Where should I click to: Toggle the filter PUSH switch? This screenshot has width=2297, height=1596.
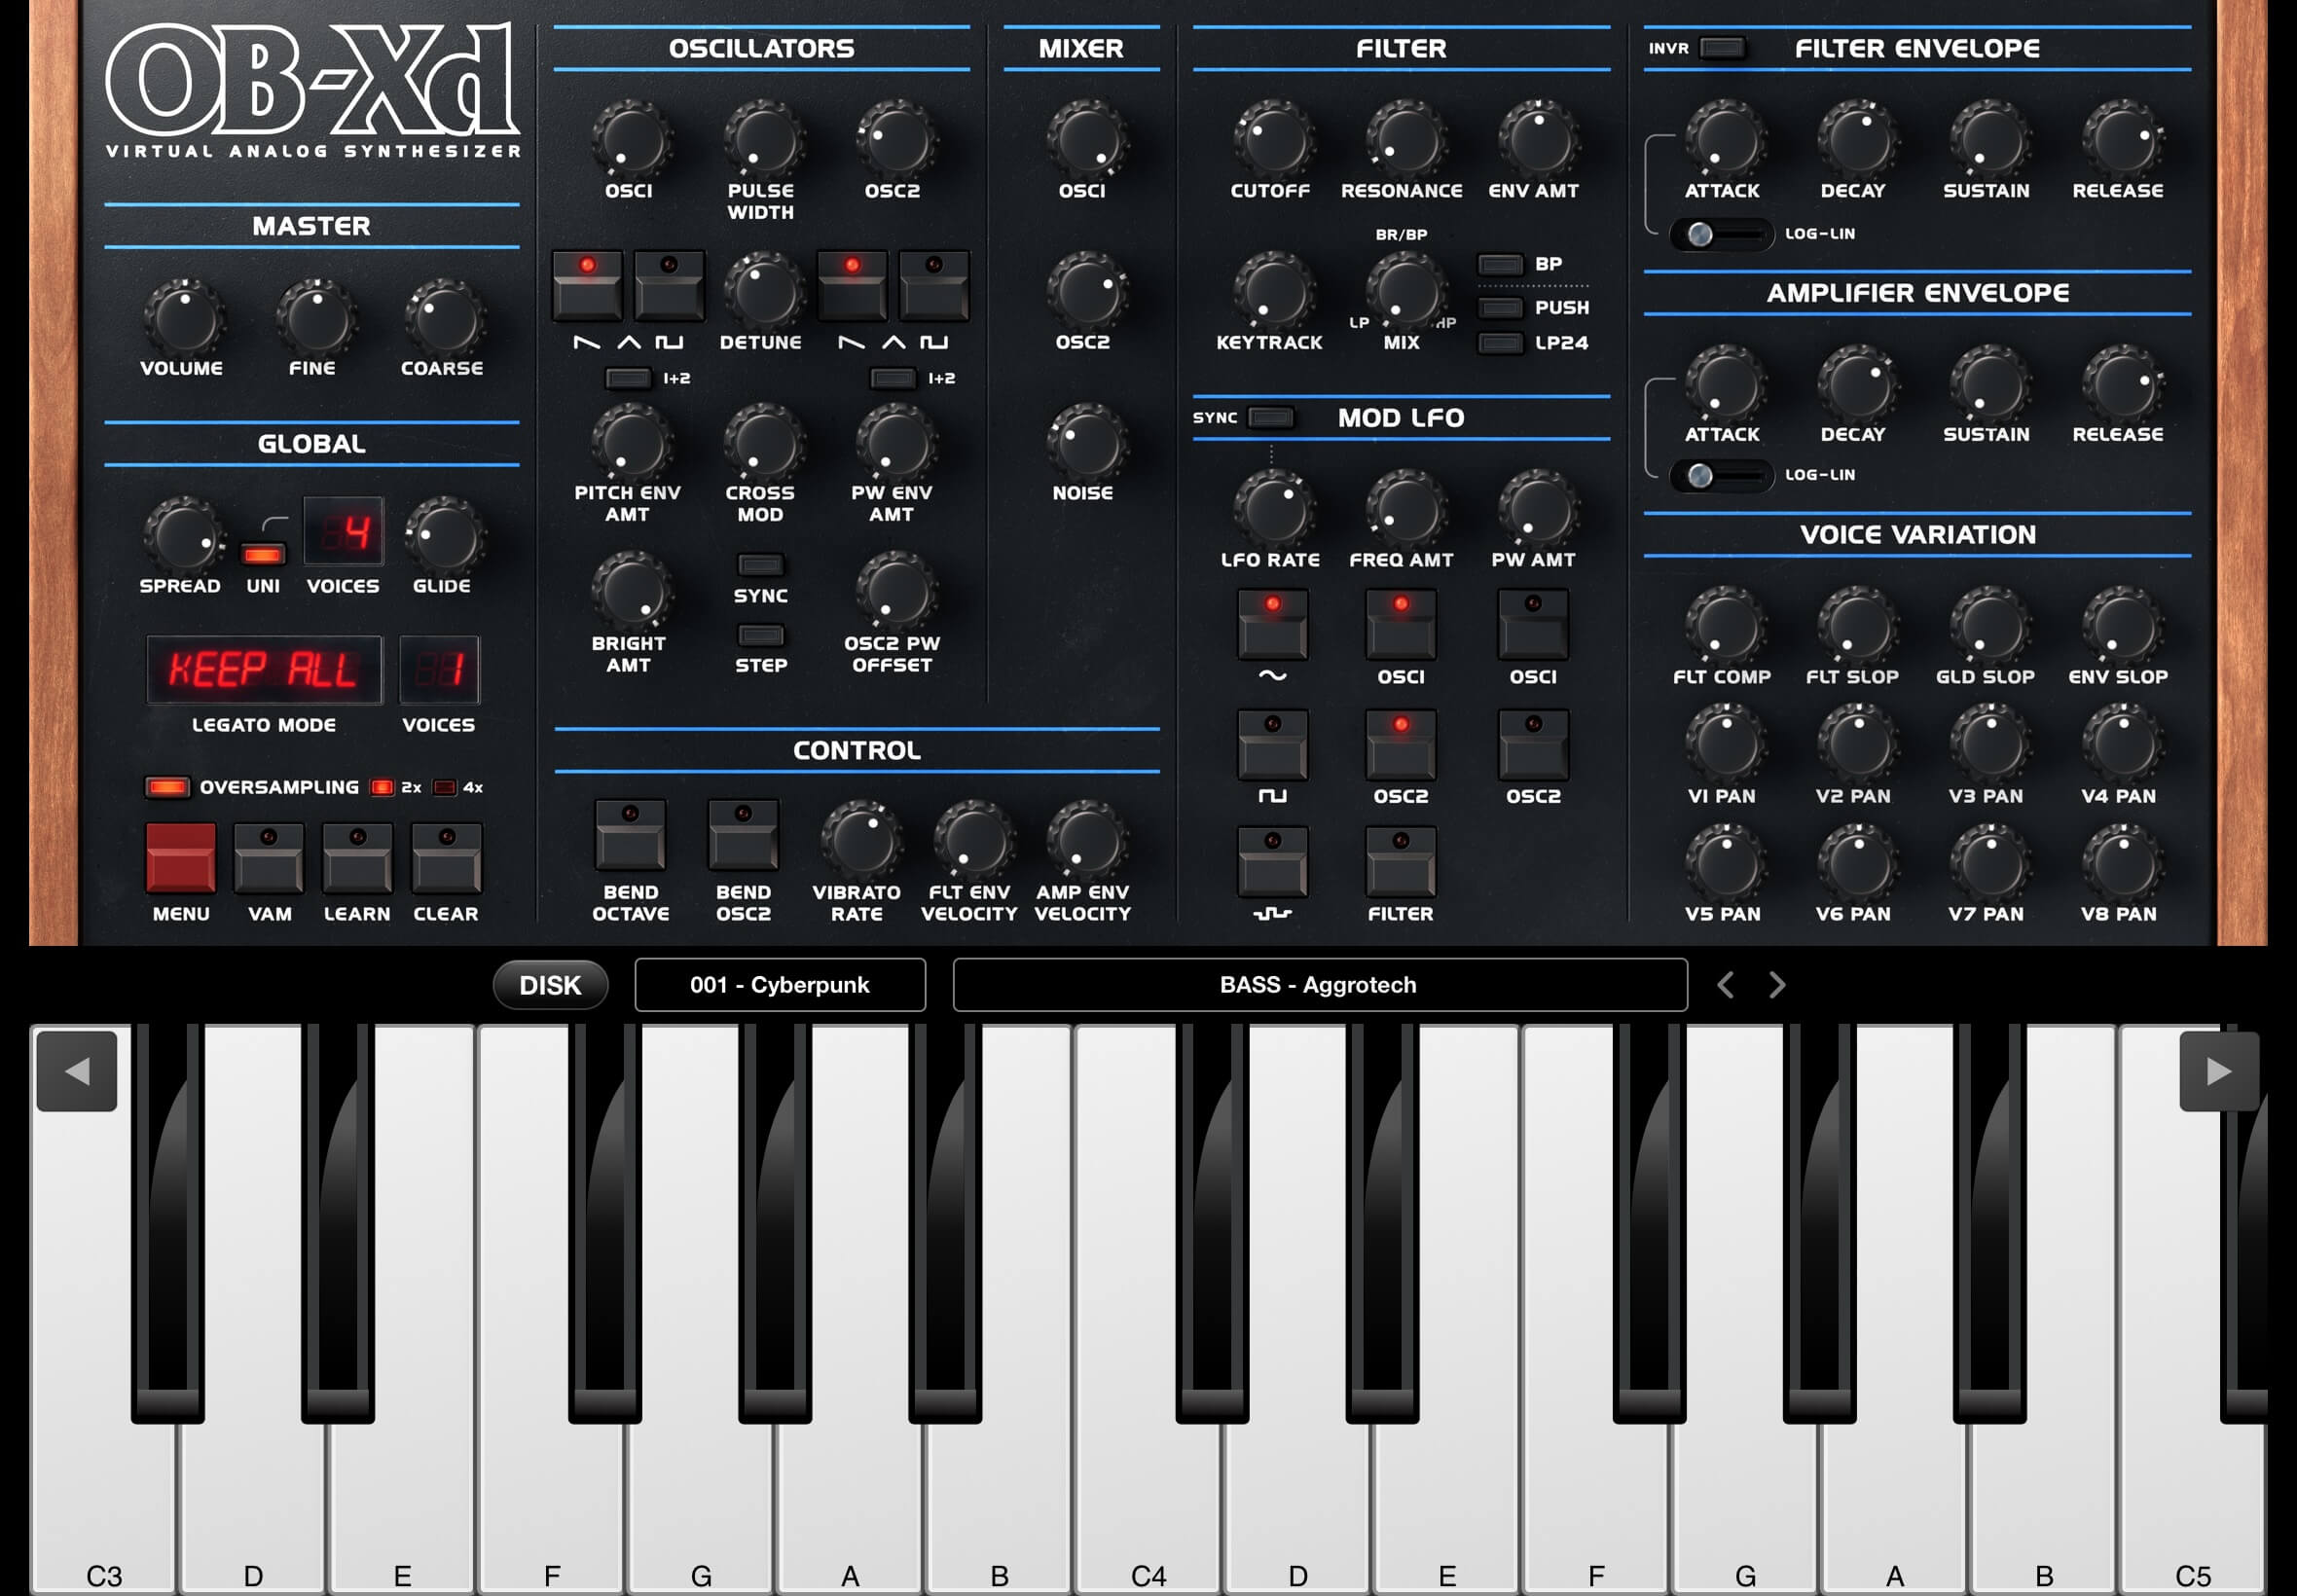[1500, 307]
